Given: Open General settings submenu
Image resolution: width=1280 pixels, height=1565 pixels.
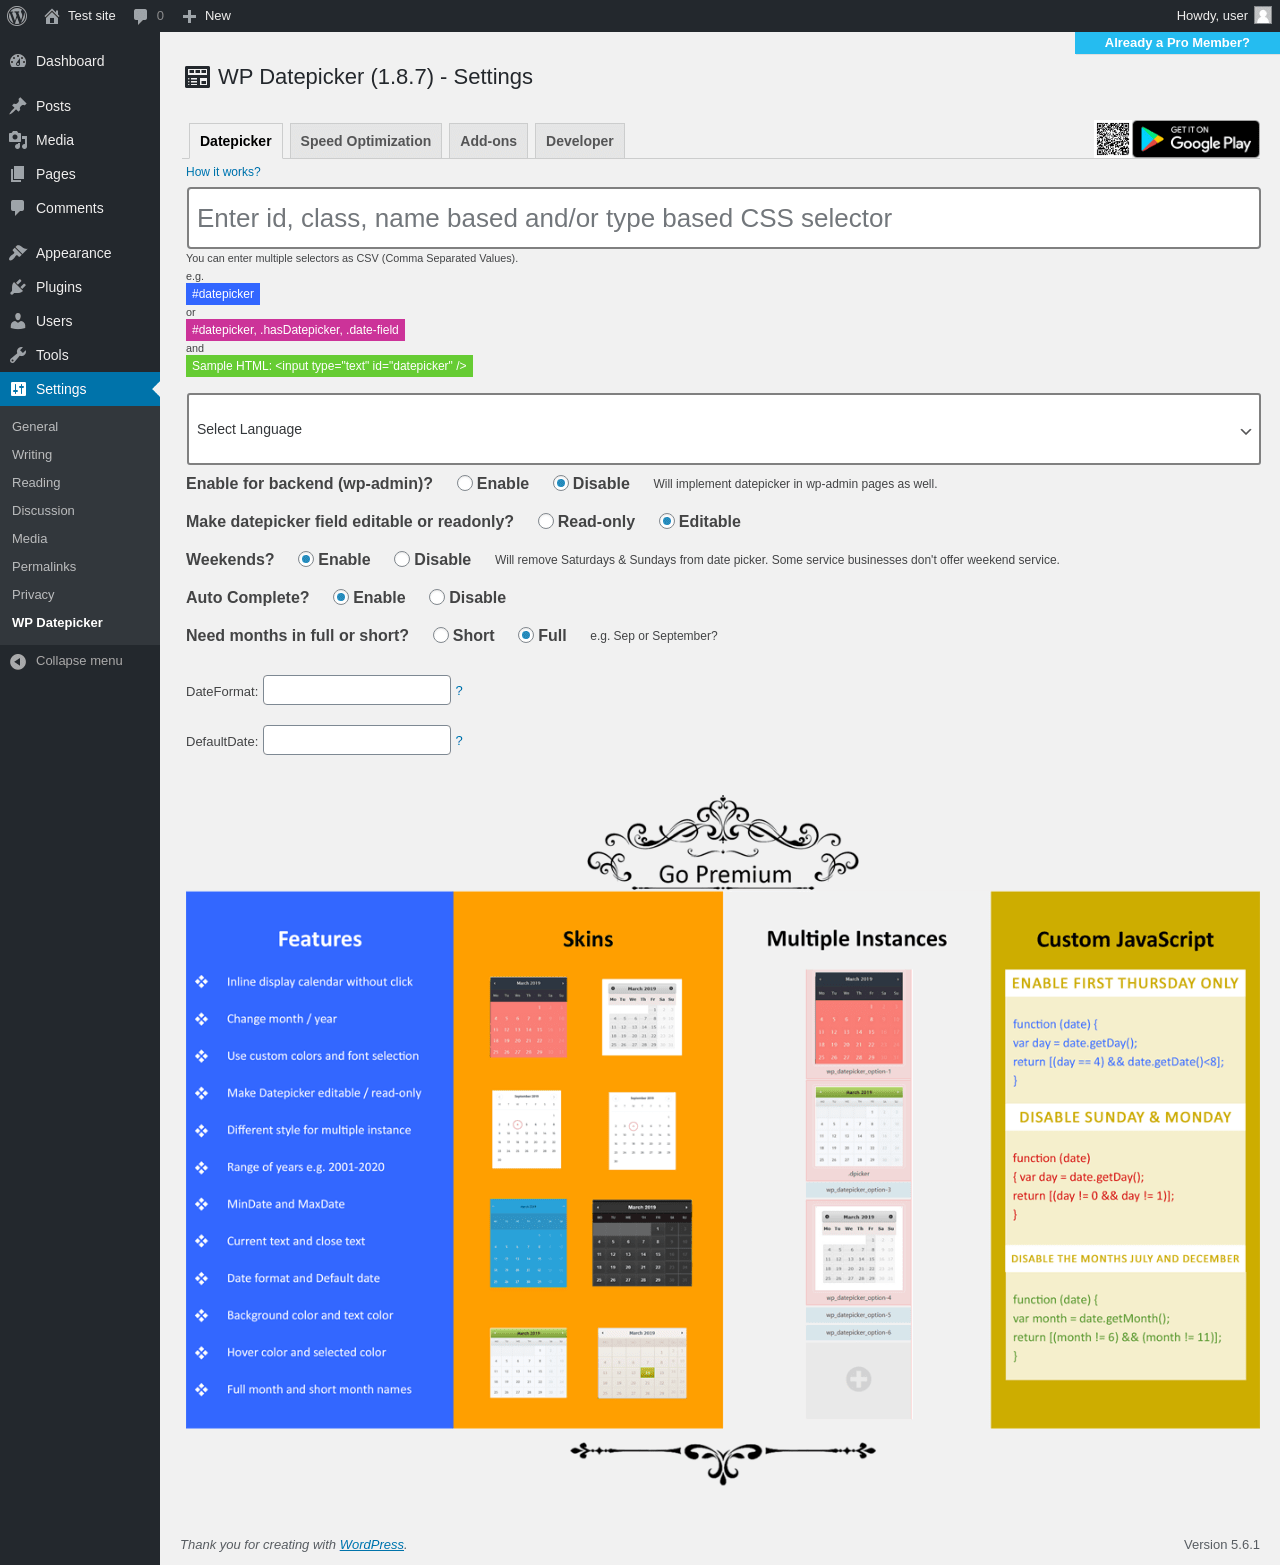Looking at the screenshot, I should 35,427.
